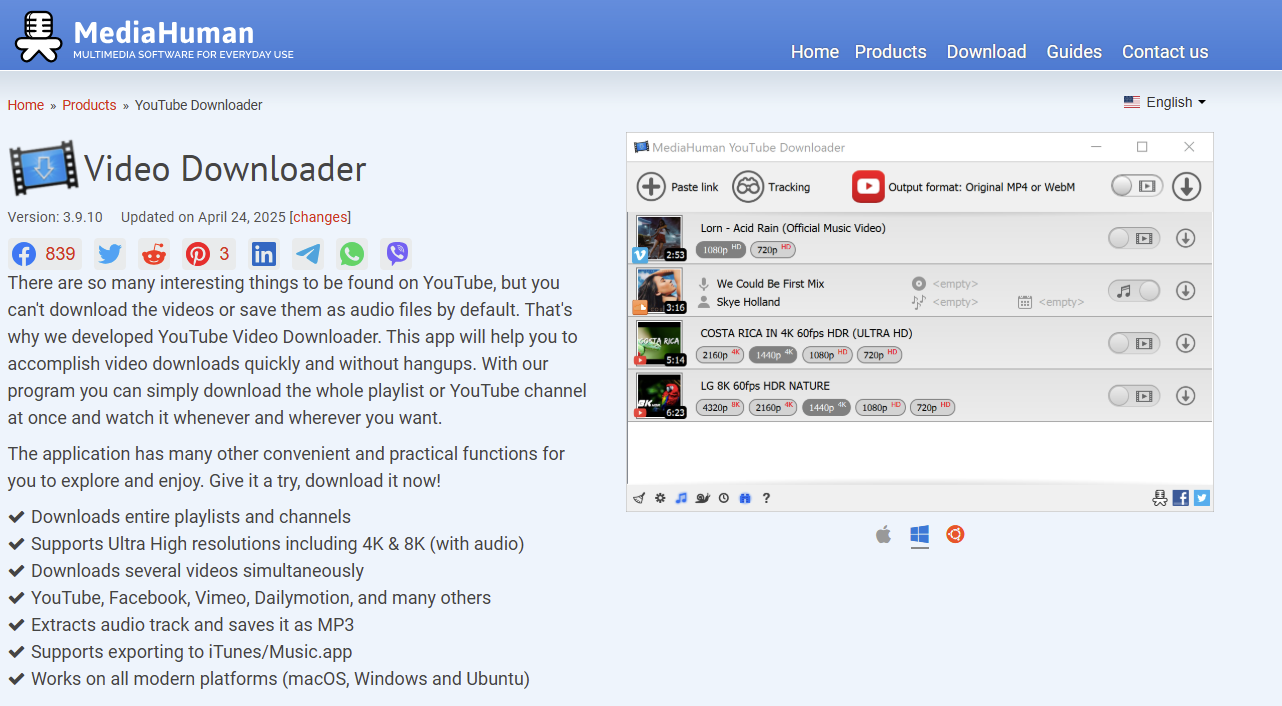The width and height of the screenshot is (1282, 706).
Task: Click the date empty field beside the calendar icon
Action: point(1061,302)
